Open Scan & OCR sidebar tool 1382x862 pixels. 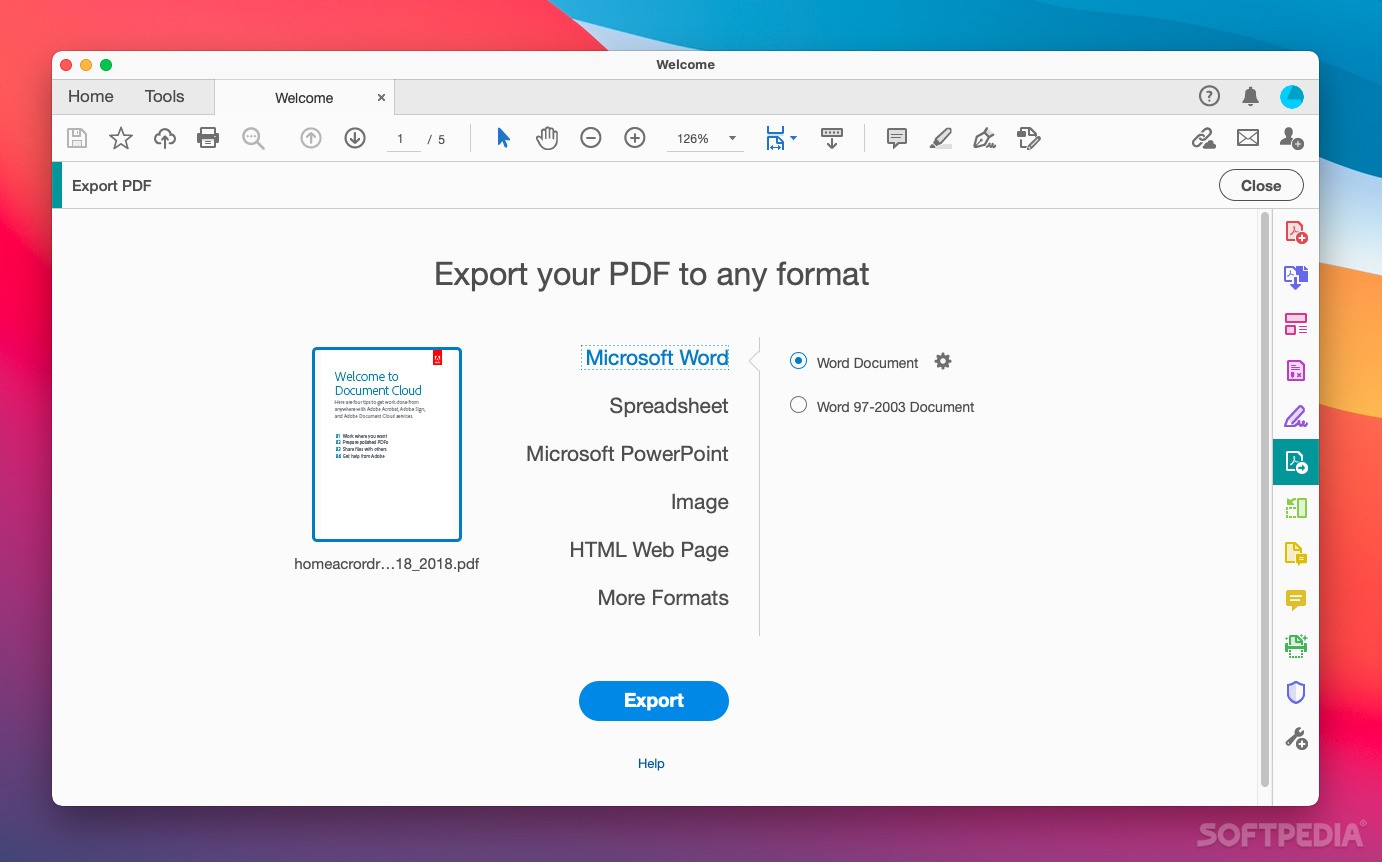click(x=1296, y=646)
